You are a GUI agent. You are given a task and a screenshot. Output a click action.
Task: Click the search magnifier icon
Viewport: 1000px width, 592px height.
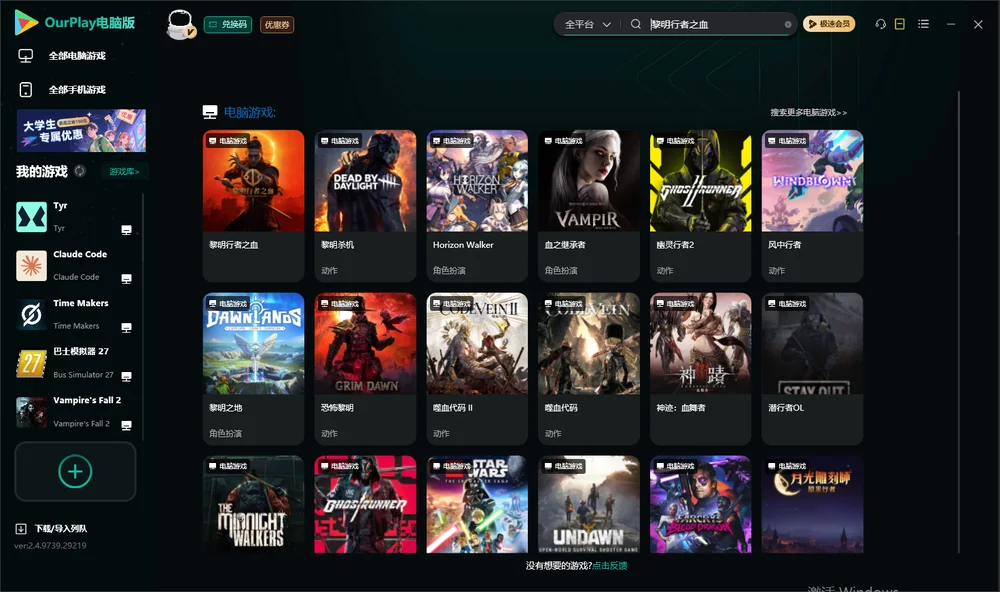click(636, 24)
